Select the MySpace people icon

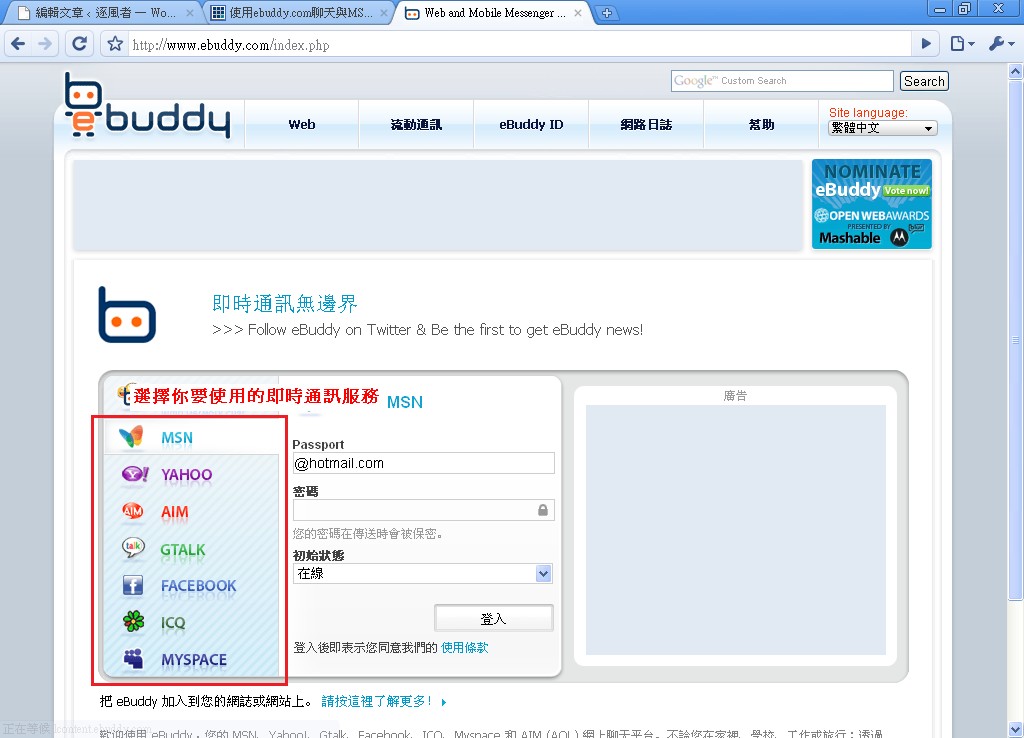134,658
